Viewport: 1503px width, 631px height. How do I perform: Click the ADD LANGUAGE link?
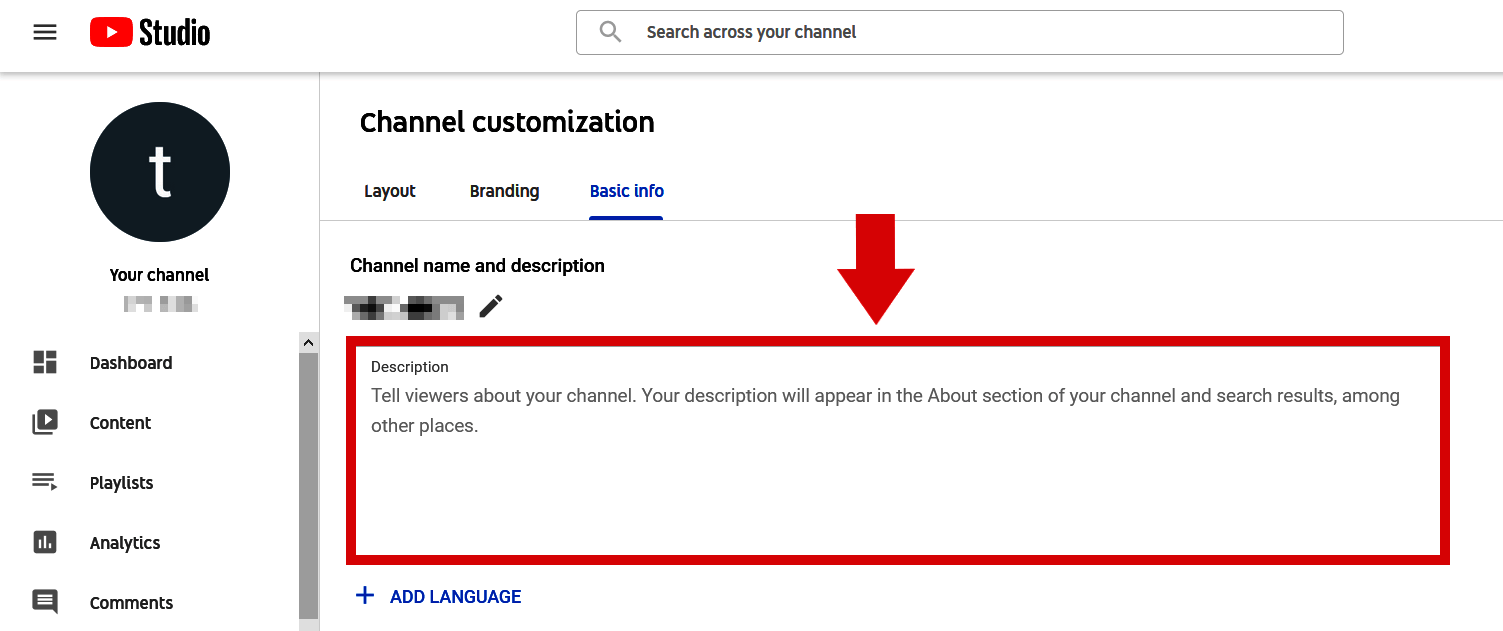[x=455, y=596]
